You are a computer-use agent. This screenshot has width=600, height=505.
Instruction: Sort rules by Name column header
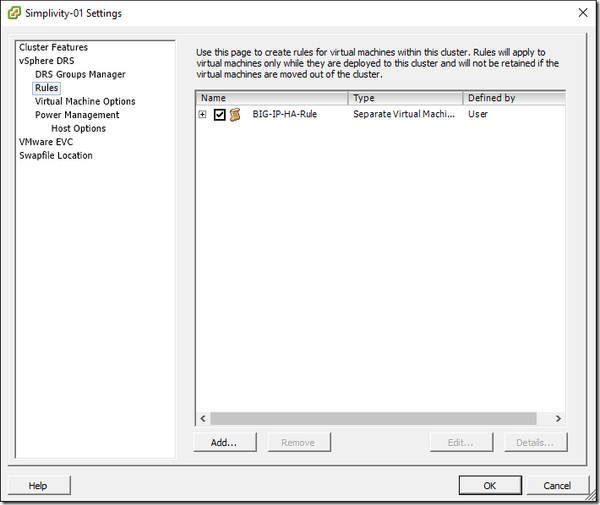[272, 98]
